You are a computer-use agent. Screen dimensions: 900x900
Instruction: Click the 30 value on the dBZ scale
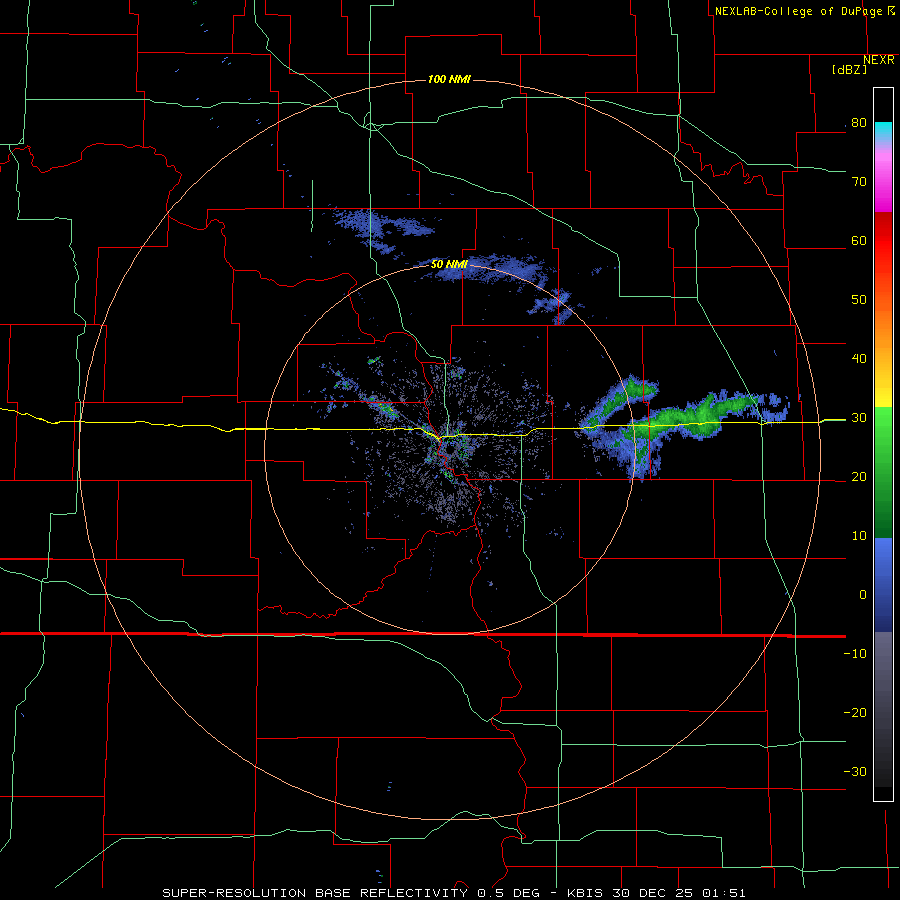tap(859, 418)
